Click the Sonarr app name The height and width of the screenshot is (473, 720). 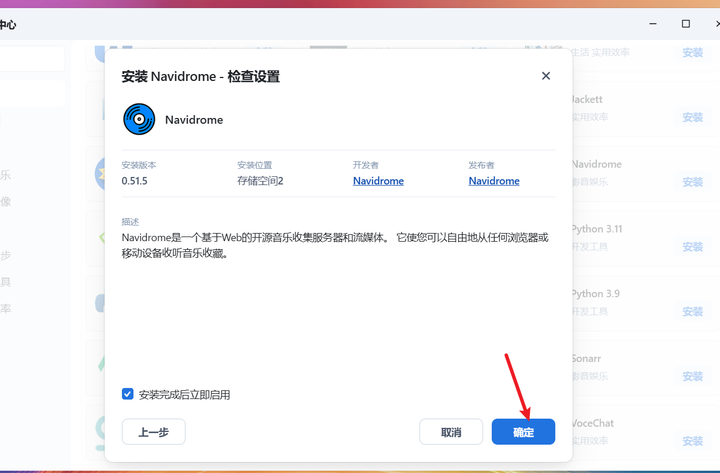(x=586, y=358)
